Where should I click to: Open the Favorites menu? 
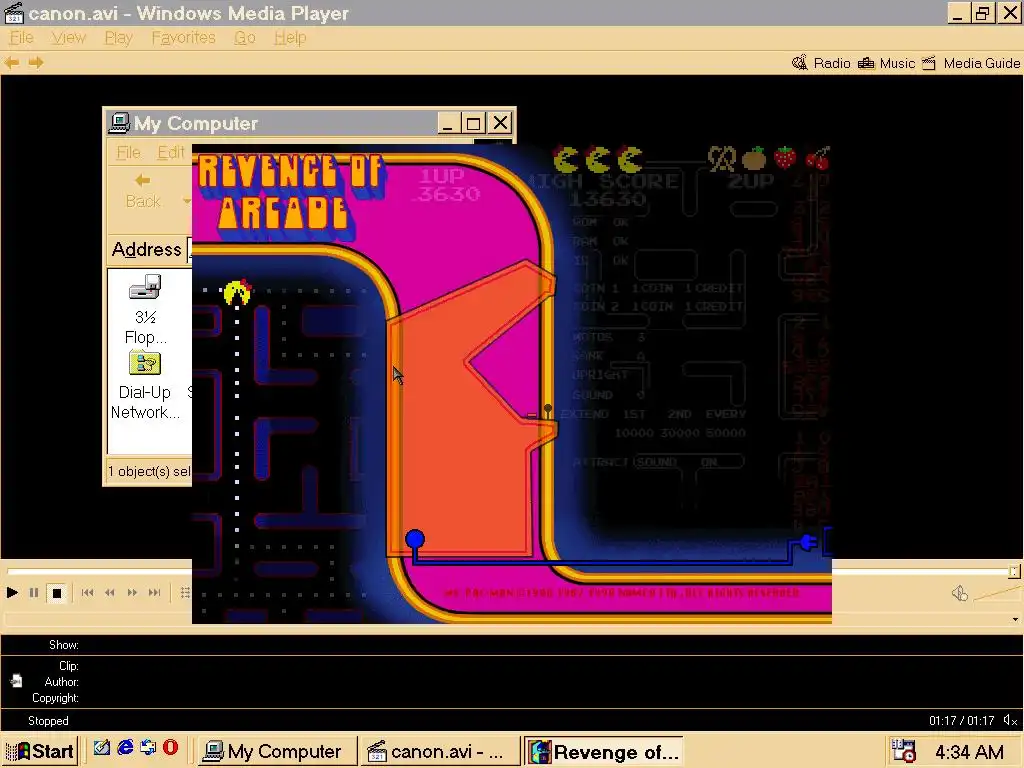(184, 38)
